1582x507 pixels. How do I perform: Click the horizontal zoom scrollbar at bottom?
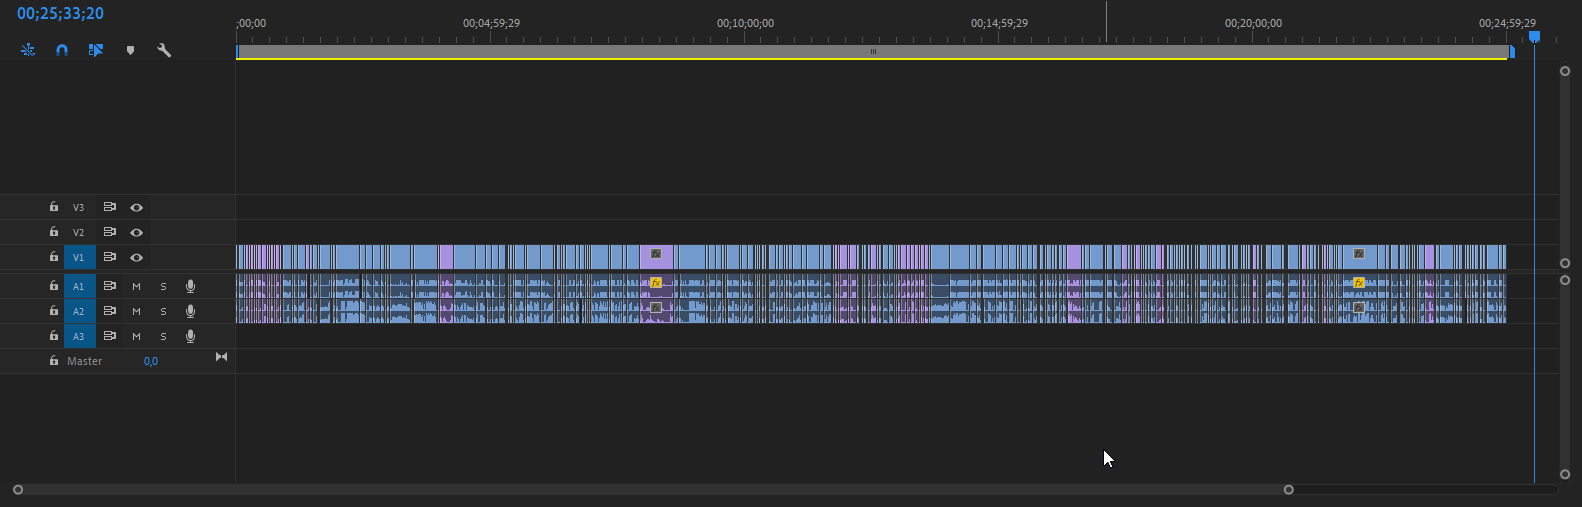[652, 490]
